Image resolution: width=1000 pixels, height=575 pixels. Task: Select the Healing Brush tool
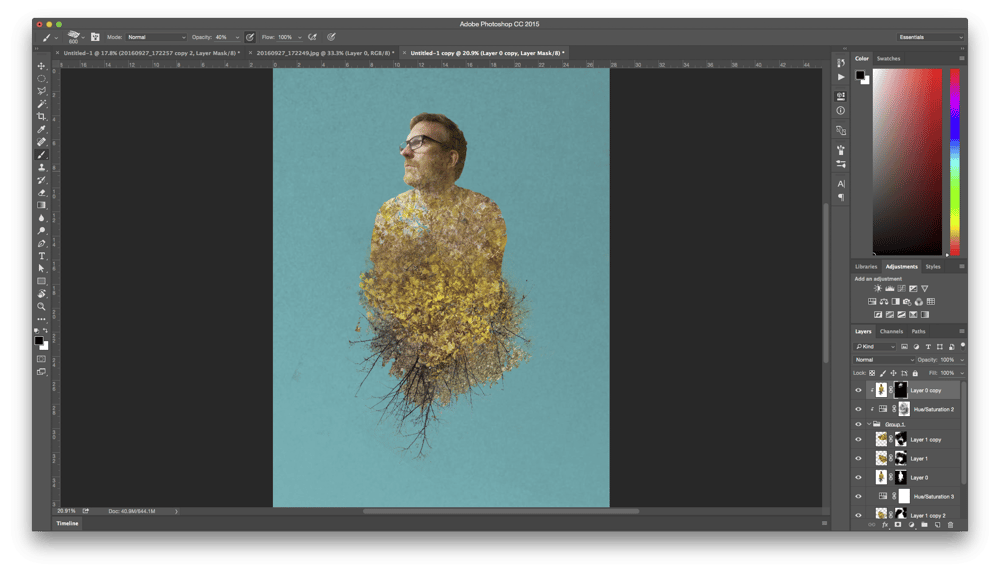(41, 142)
